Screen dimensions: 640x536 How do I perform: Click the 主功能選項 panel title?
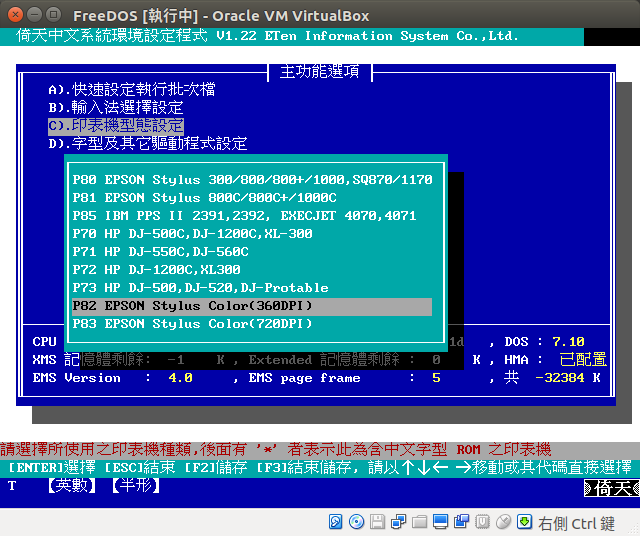pos(320,71)
